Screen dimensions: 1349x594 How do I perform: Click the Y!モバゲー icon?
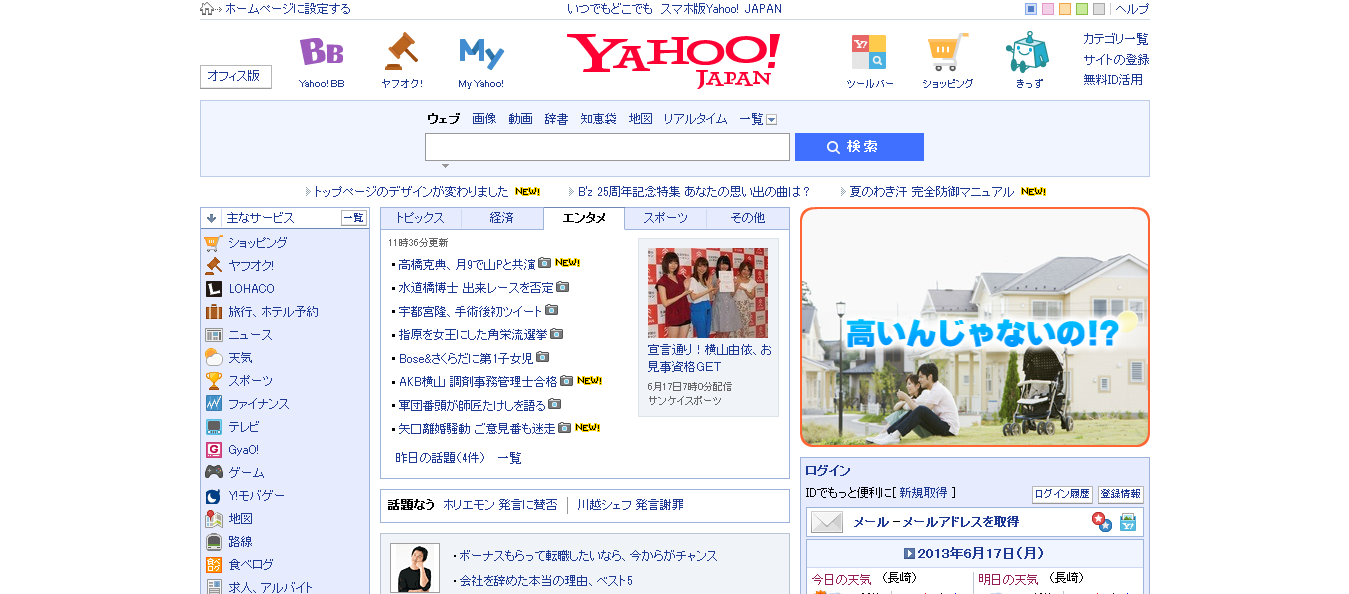[x=213, y=496]
